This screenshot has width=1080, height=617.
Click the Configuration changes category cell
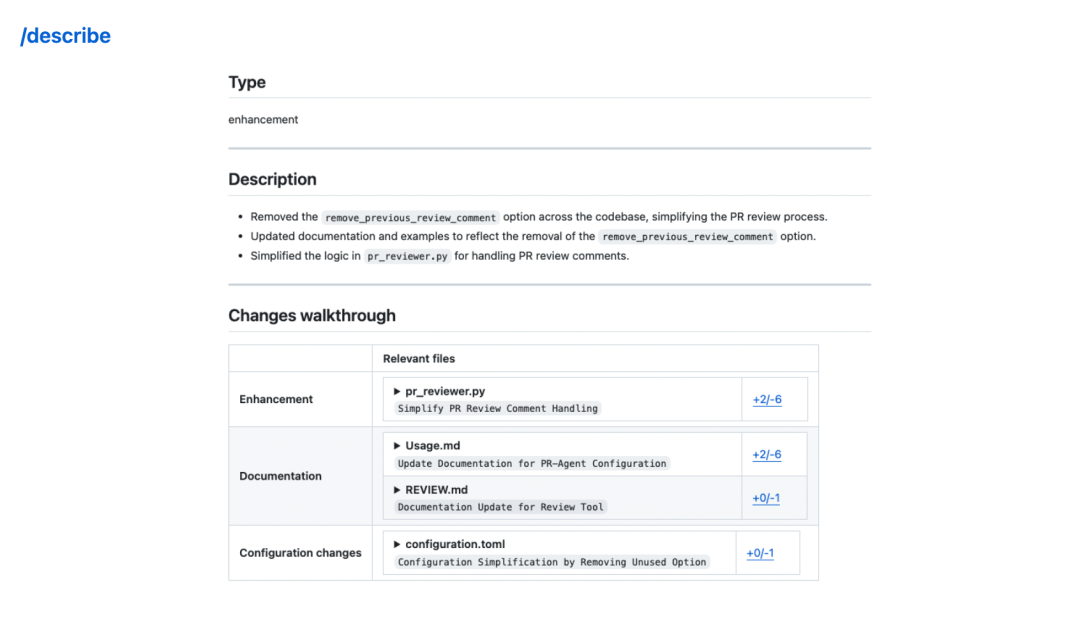(300, 553)
